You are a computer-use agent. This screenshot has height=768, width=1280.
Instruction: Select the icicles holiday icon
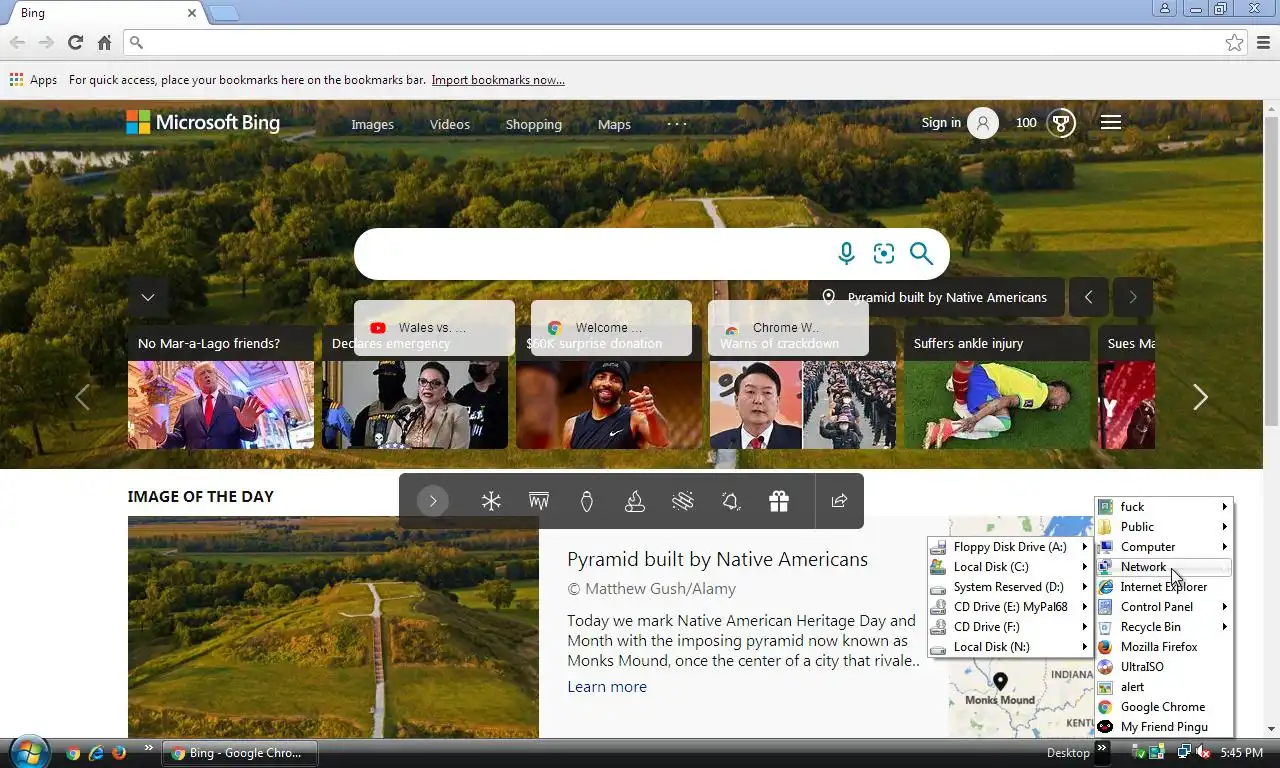click(x=539, y=501)
